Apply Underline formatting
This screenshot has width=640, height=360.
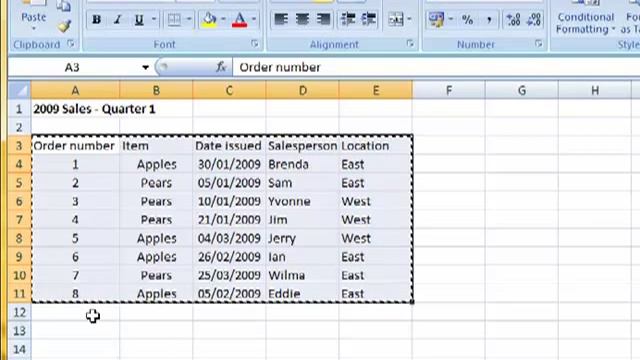[x=139, y=19]
